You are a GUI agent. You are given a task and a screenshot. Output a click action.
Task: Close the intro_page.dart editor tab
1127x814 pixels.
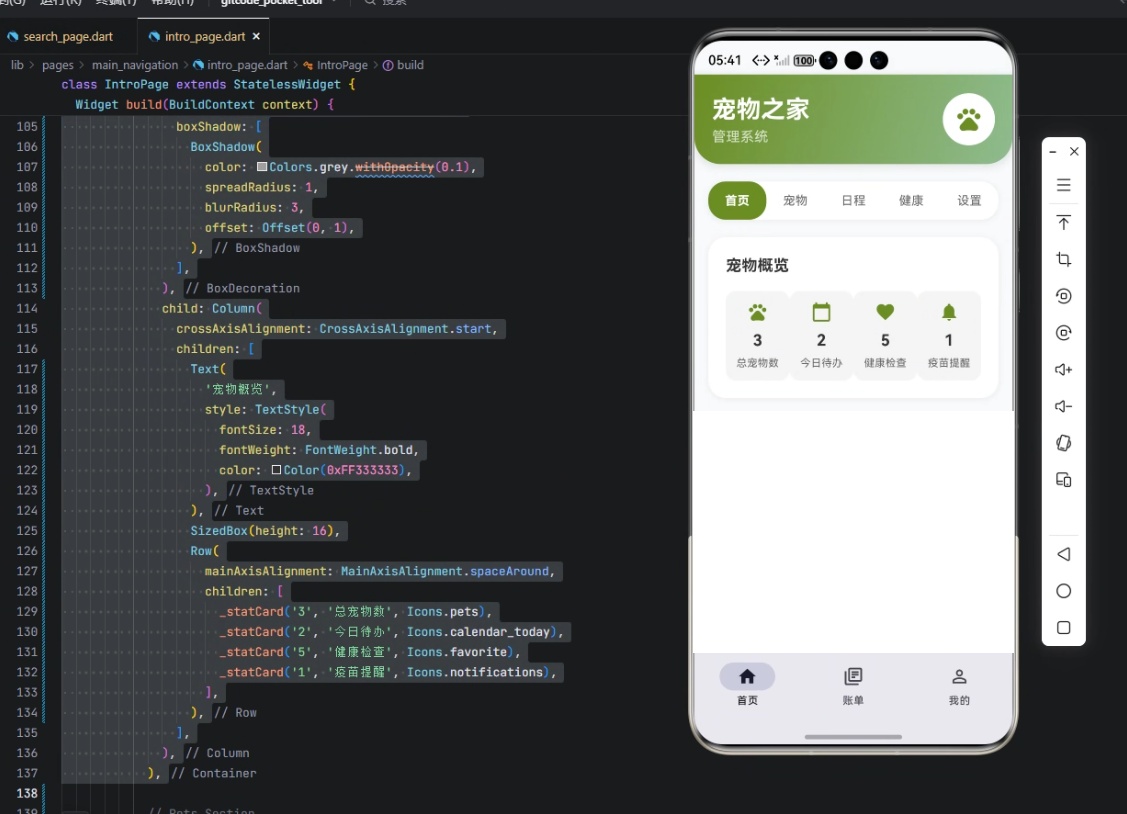coord(256,36)
